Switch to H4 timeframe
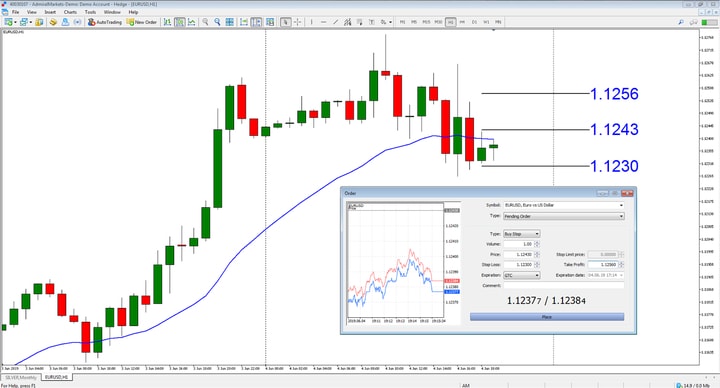The height and width of the screenshot is (388, 720). click(462, 22)
